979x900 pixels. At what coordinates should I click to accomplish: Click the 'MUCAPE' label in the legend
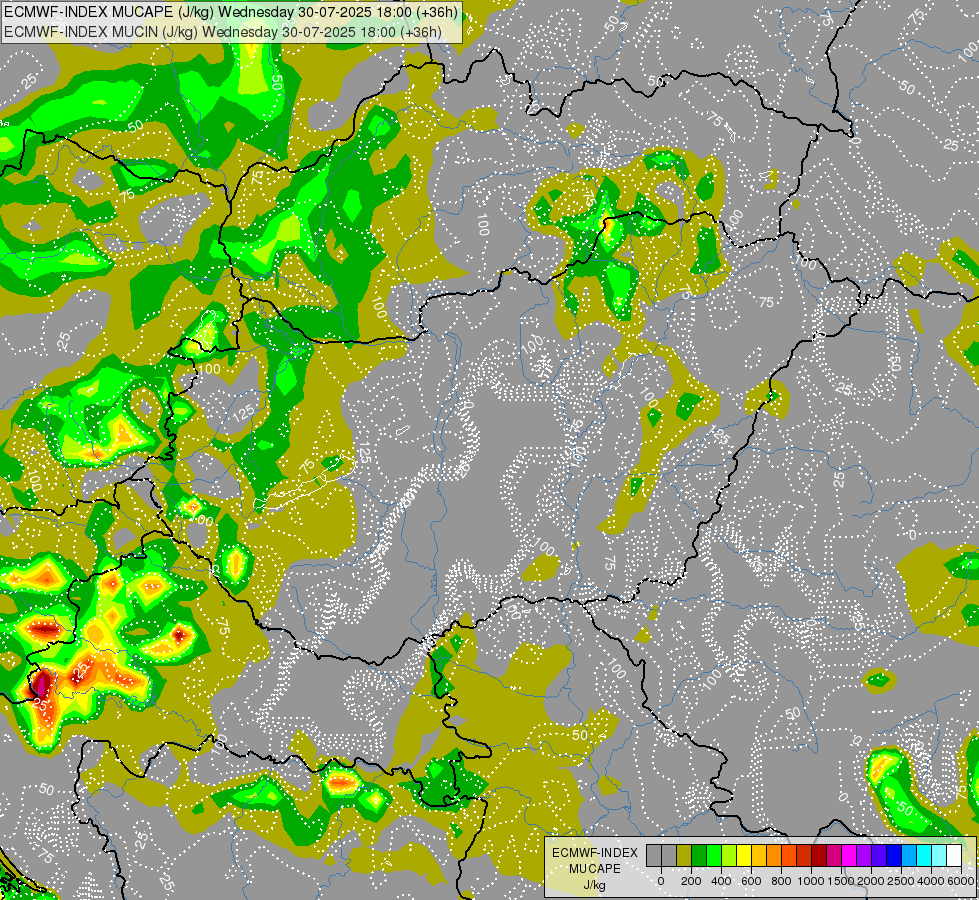[x=595, y=869]
